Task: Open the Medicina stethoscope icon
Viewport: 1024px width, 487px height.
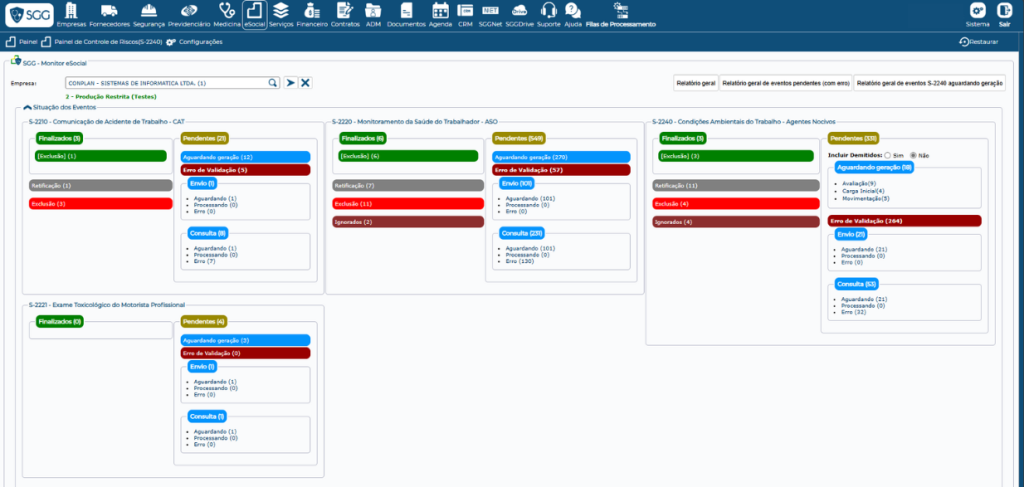Action: pyautogui.click(x=227, y=11)
